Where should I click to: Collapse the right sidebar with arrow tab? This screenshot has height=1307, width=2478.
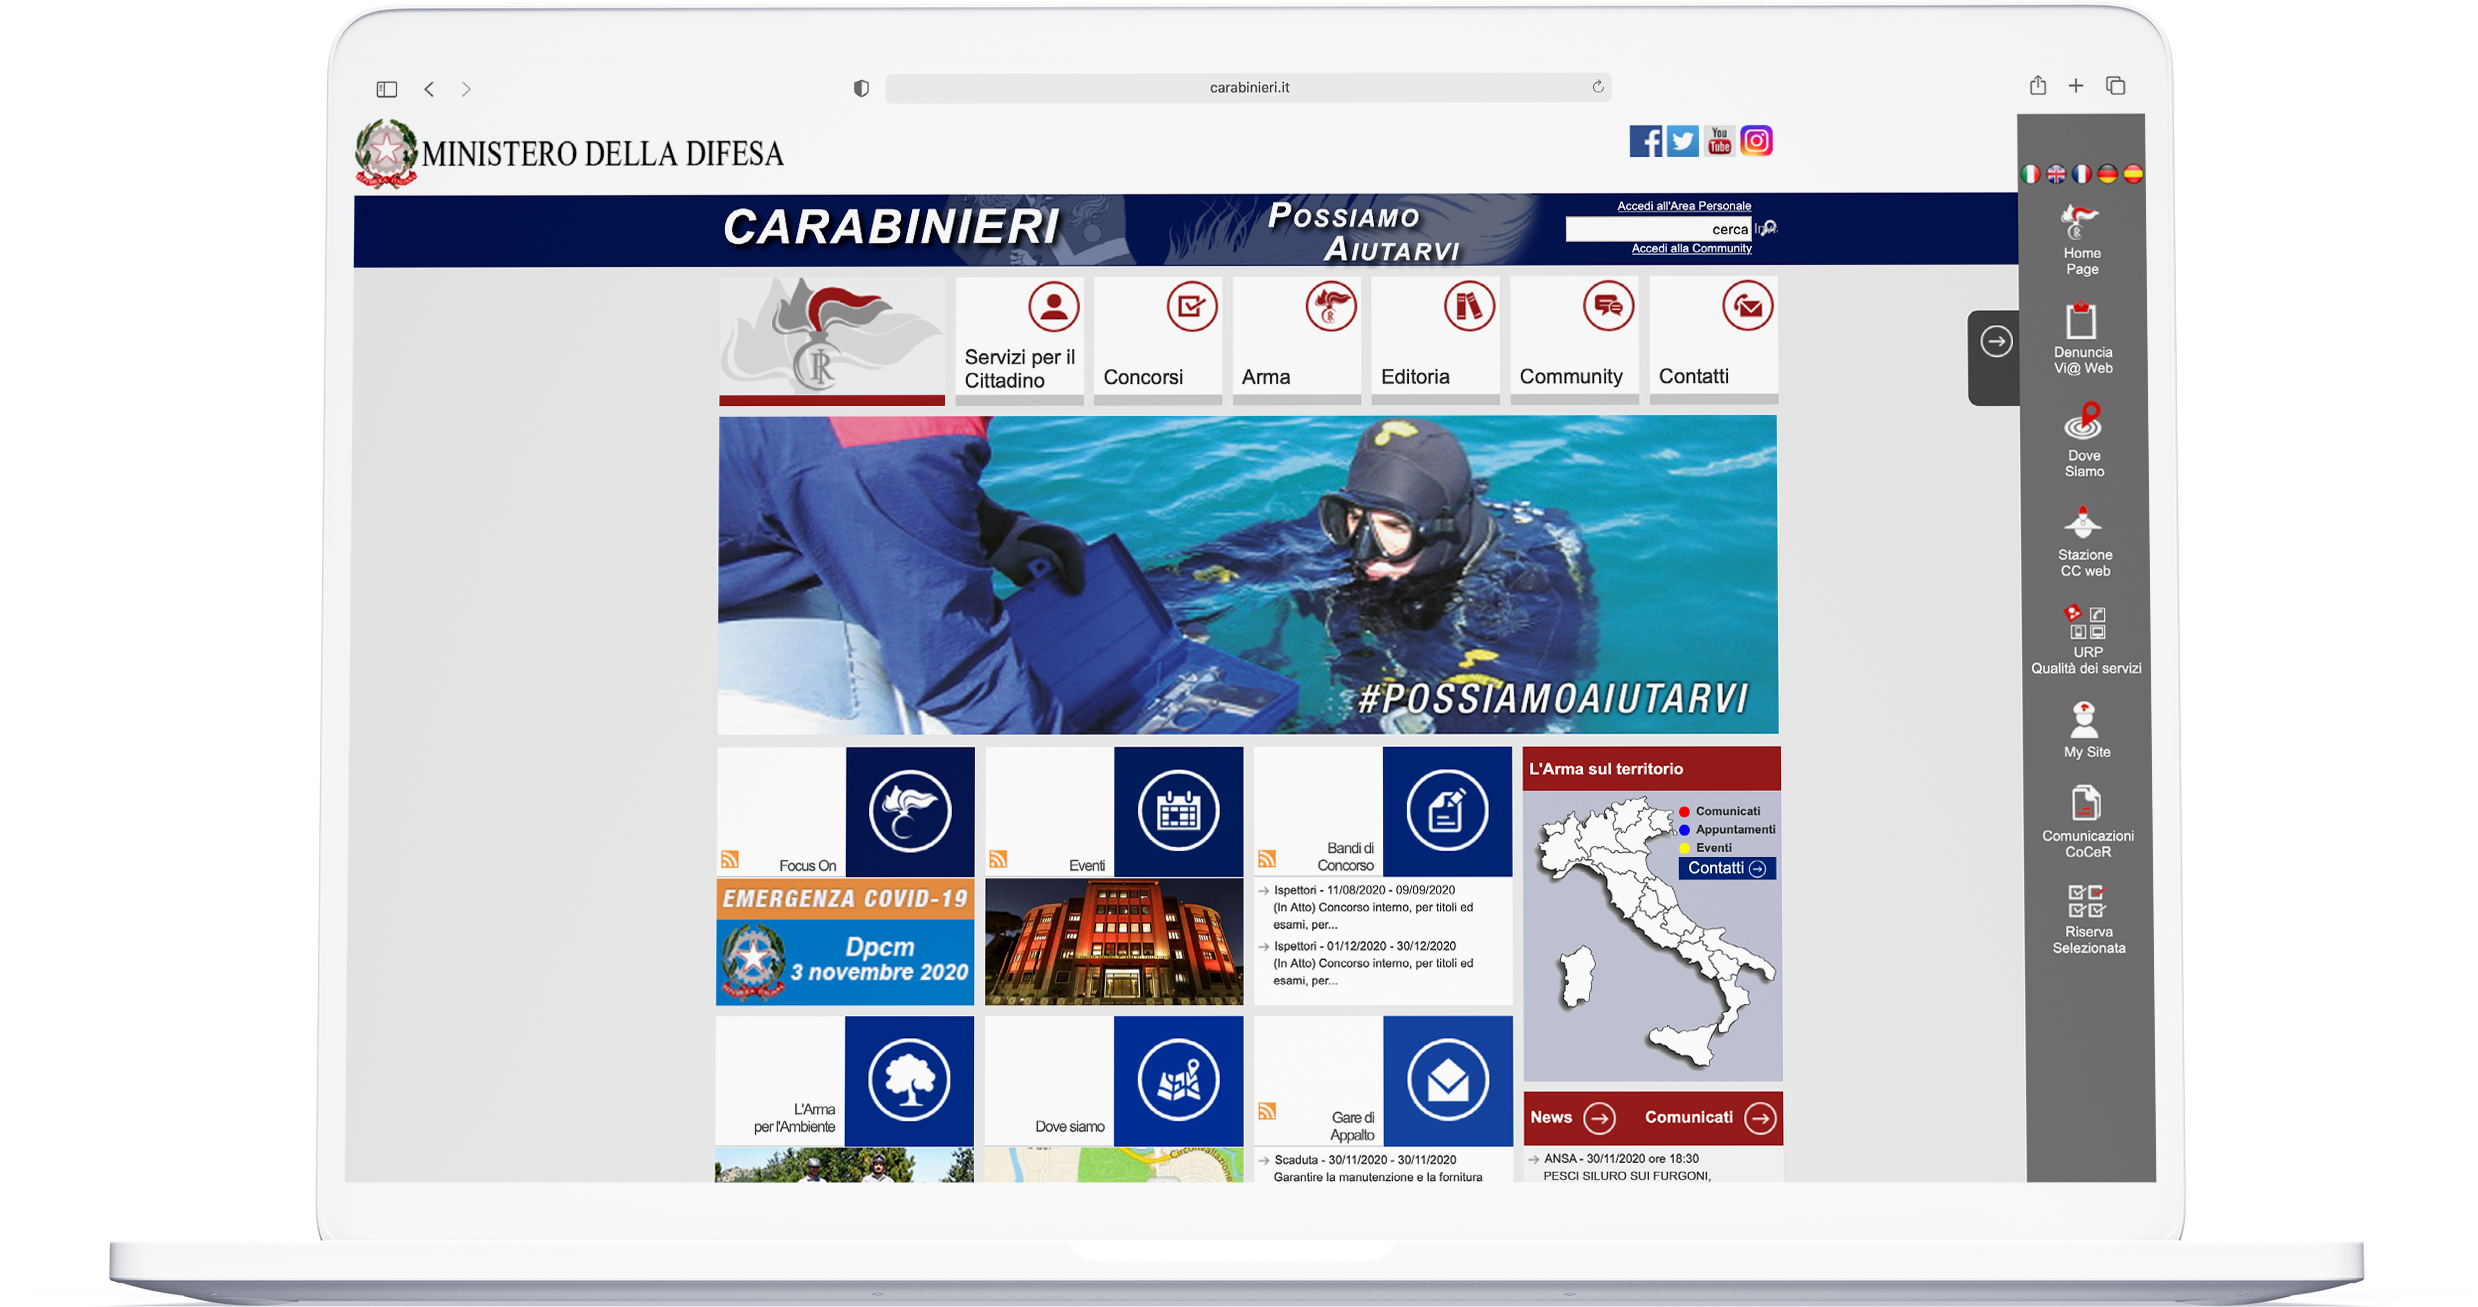1996,342
